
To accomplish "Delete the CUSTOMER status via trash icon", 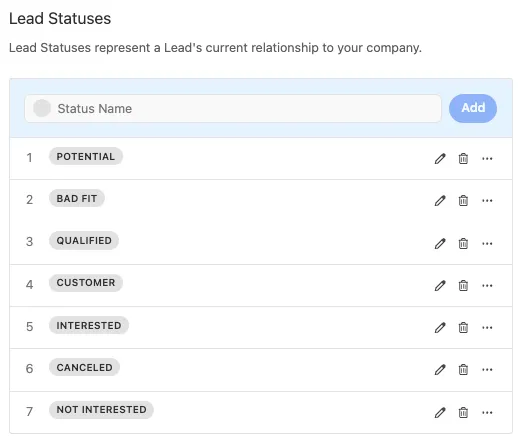I will click(x=463, y=286).
